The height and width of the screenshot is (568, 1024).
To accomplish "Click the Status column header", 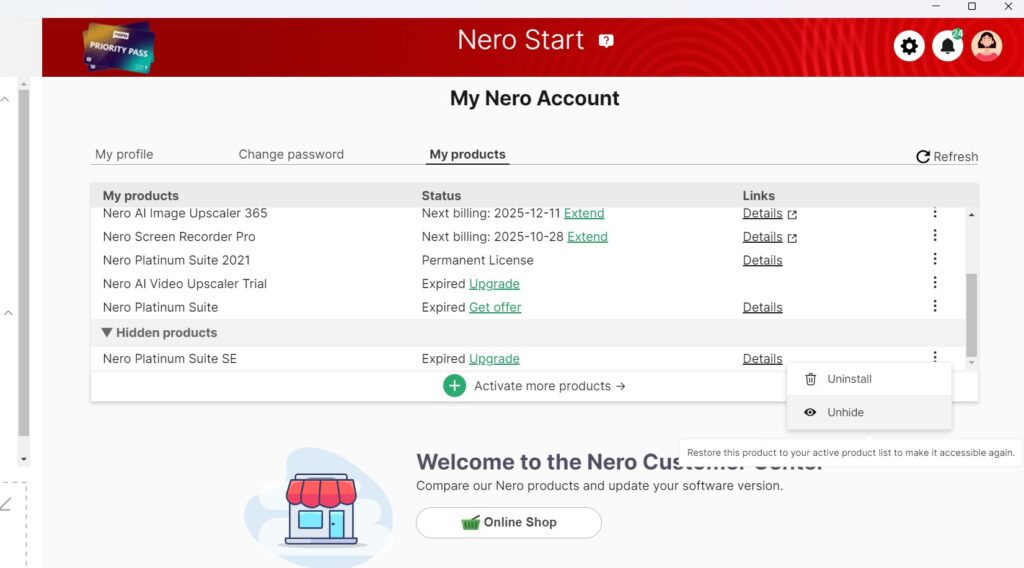I will 441,196.
